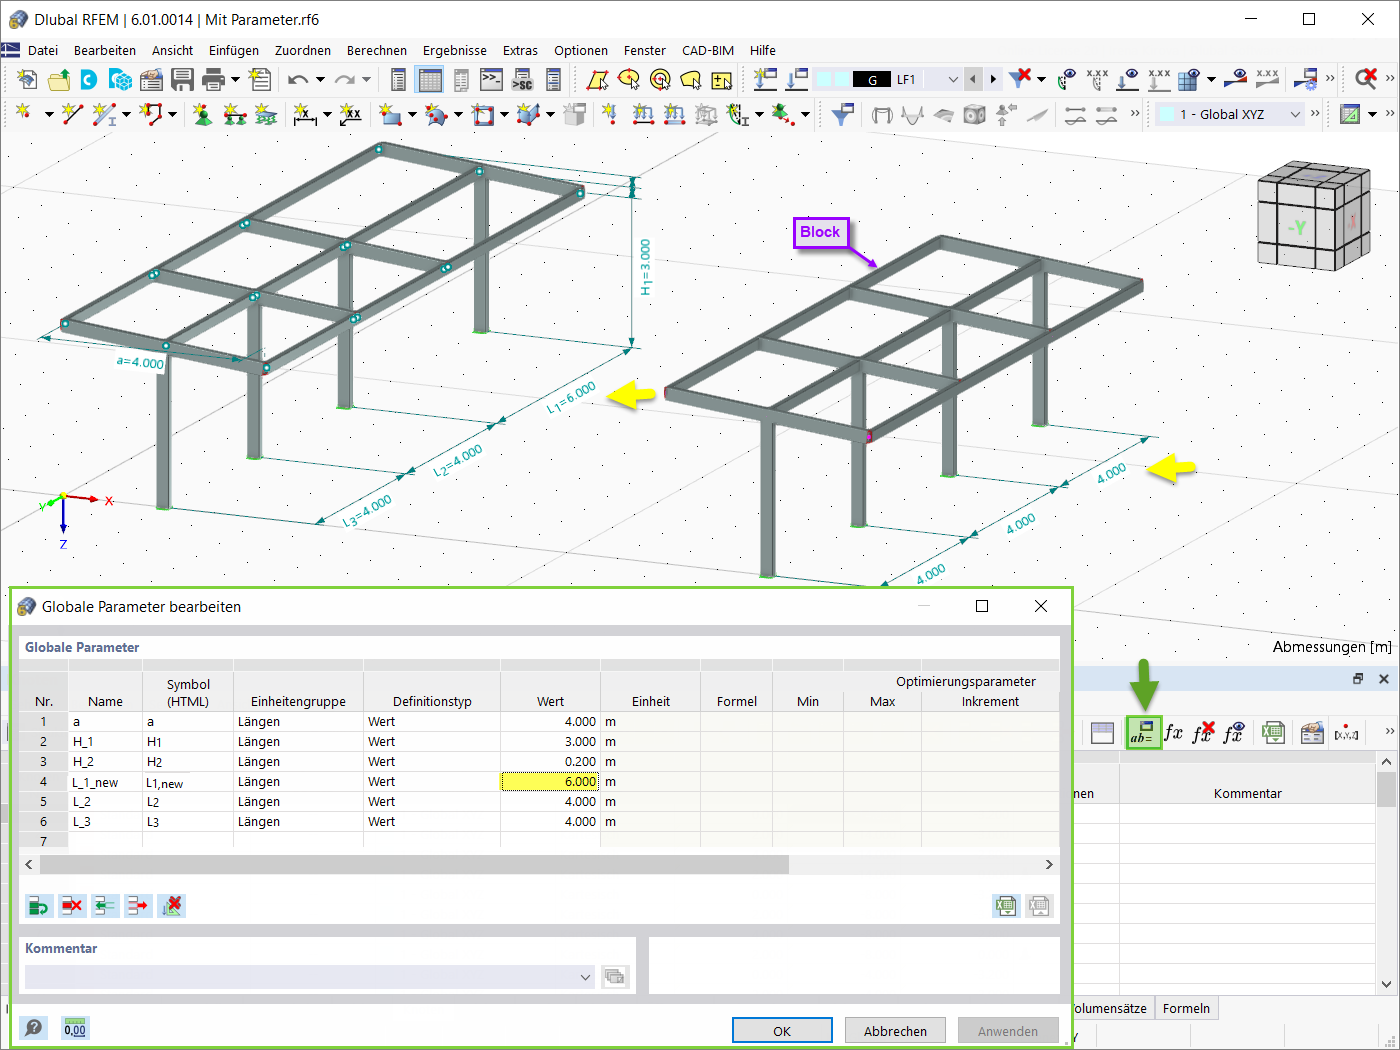Toggle surface mesh visibility eye icon

1189,80
